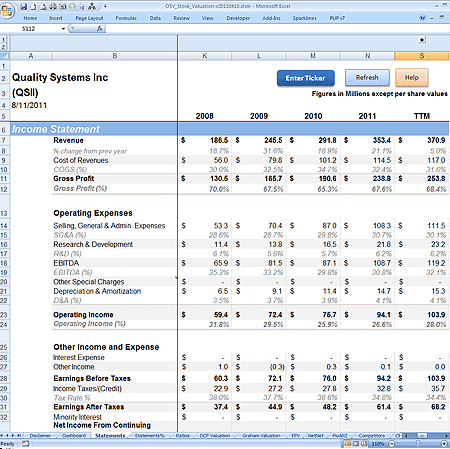Select outline level 1 button

[4, 39]
